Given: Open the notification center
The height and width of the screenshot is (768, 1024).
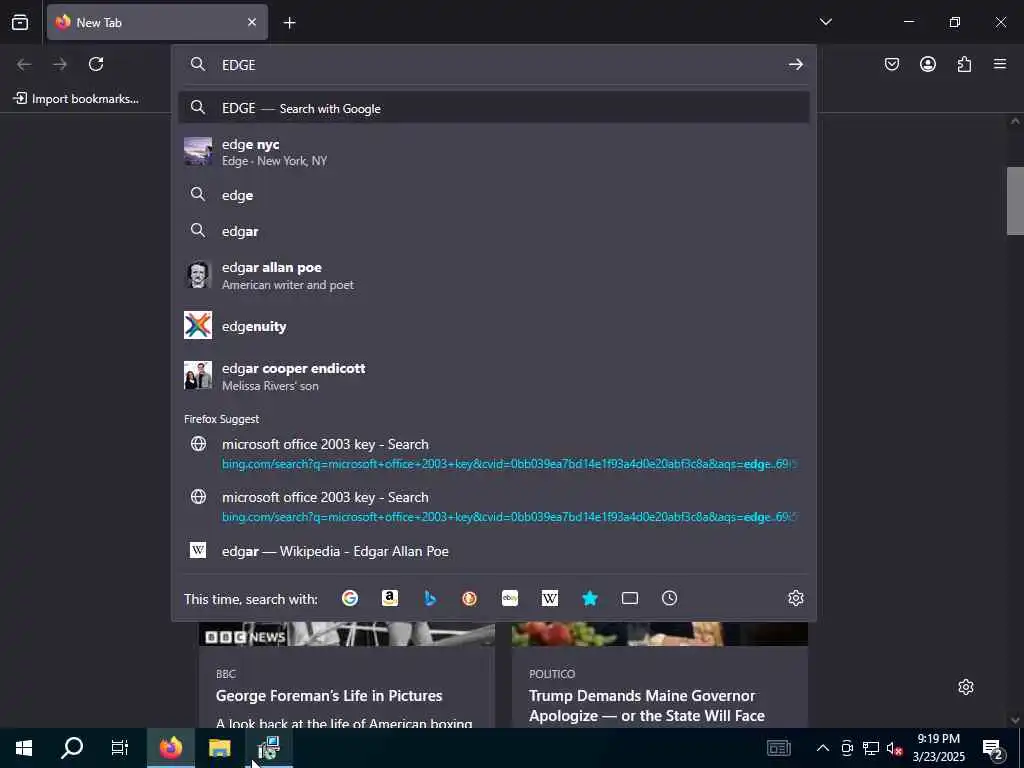Looking at the screenshot, I should click(993, 749).
